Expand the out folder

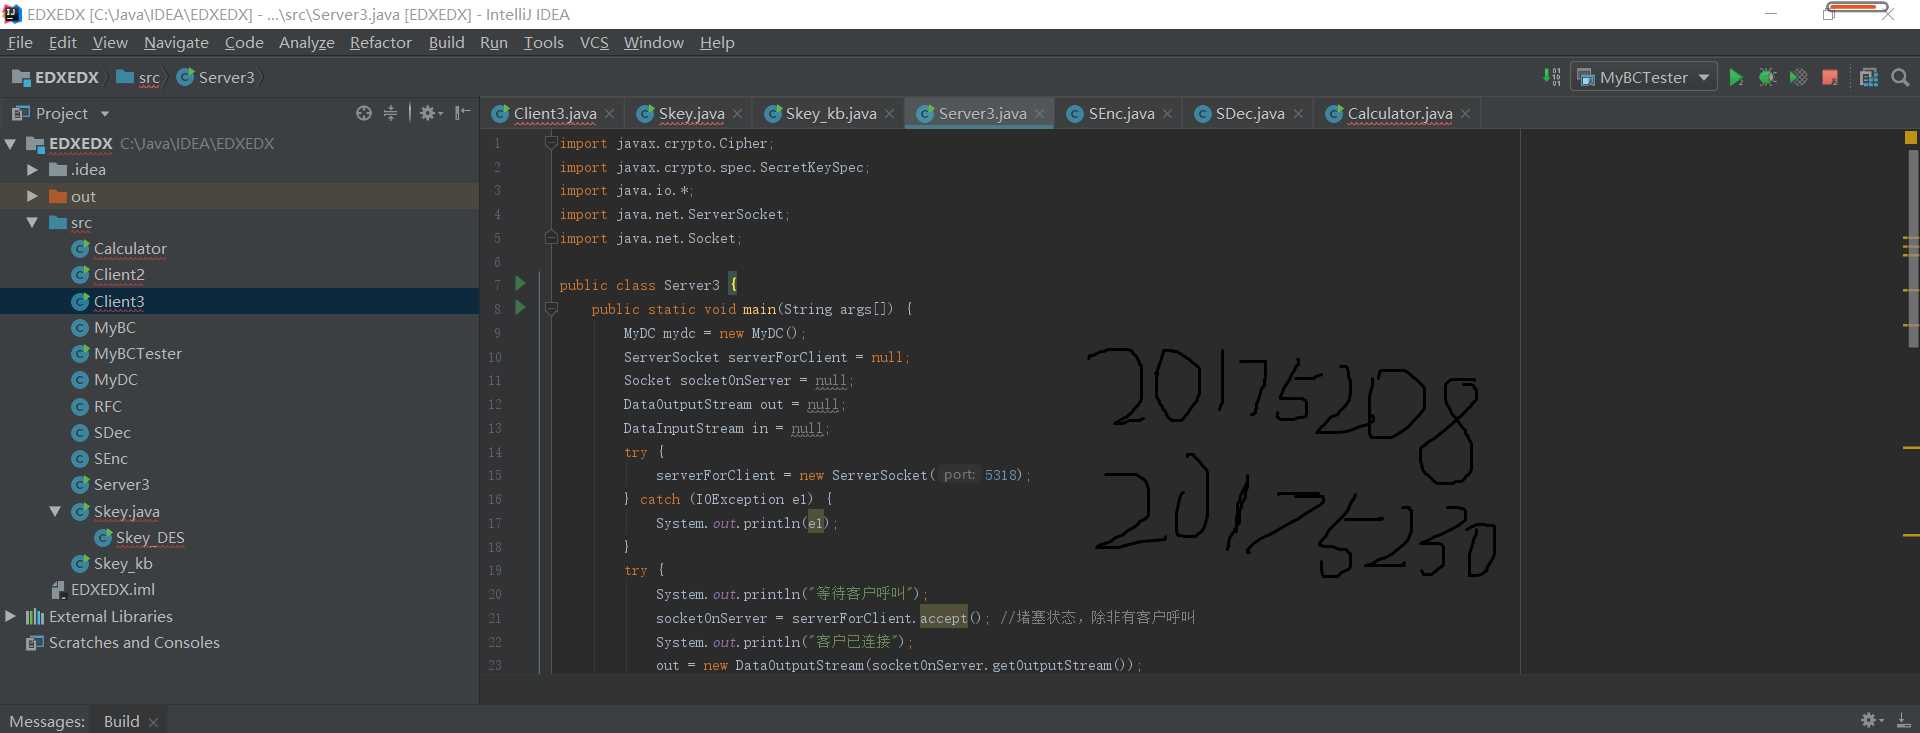click(32, 196)
